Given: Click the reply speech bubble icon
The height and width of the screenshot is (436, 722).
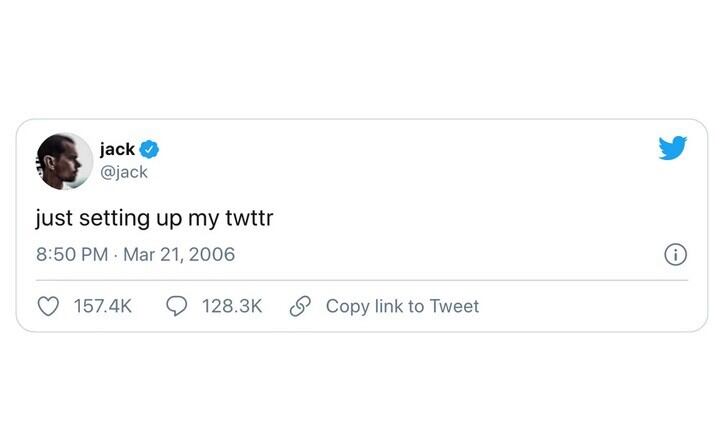Looking at the screenshot, I should [x=176, y=306].
